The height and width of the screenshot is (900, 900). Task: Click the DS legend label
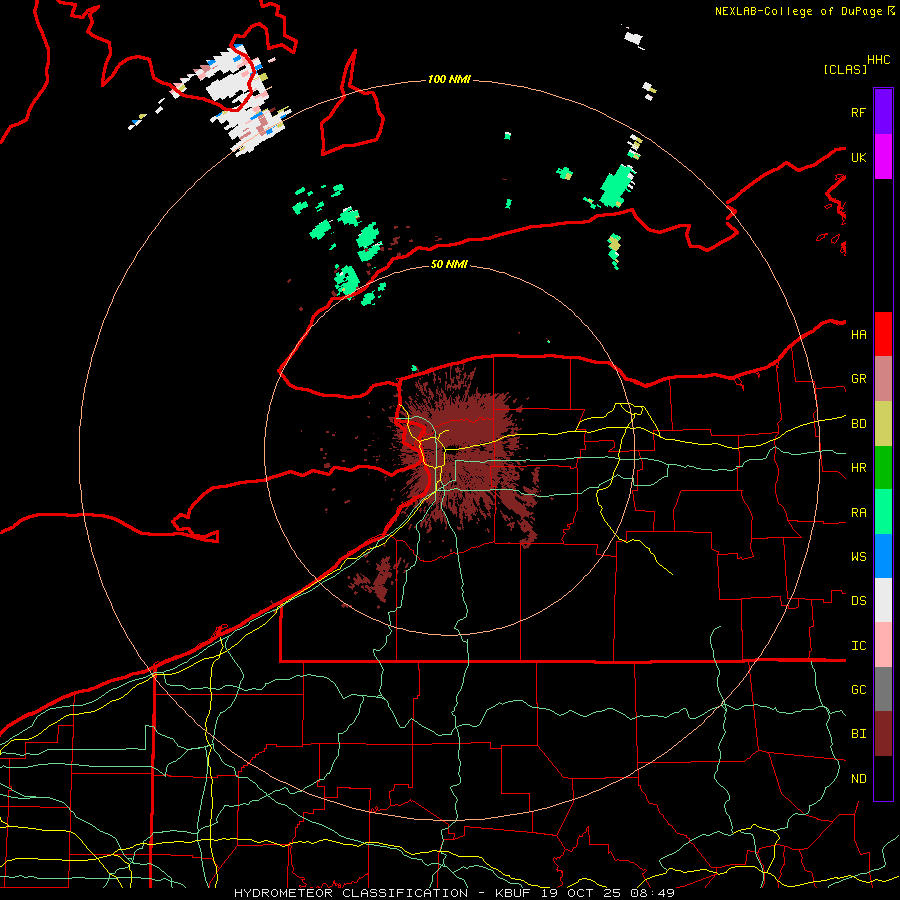click(858, 600)
